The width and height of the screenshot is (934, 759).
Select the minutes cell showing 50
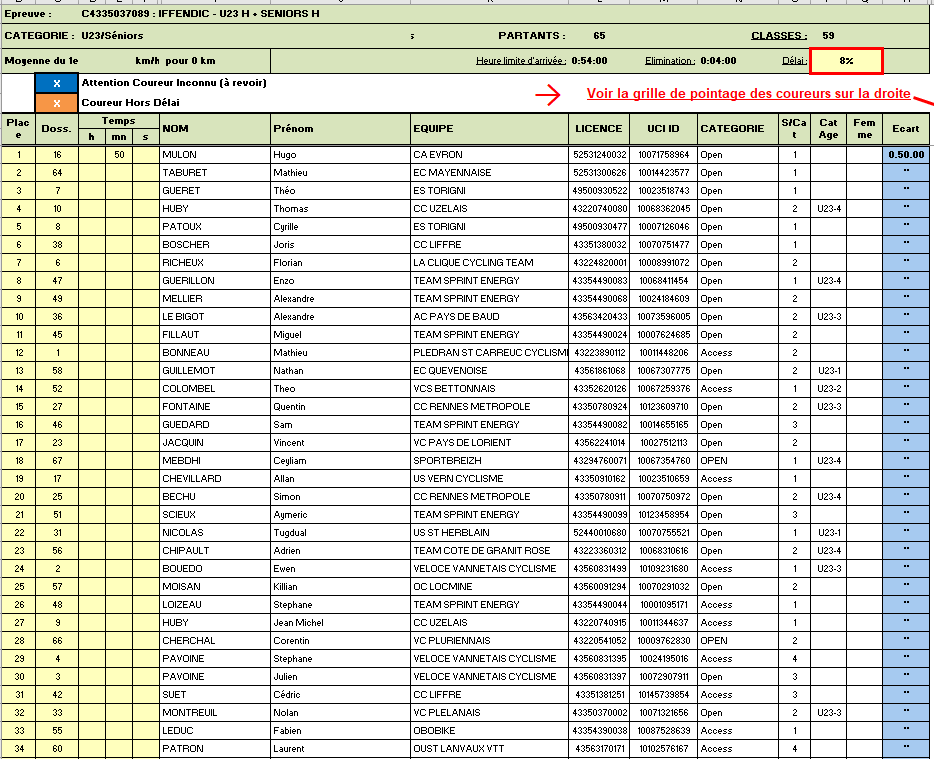119,155
